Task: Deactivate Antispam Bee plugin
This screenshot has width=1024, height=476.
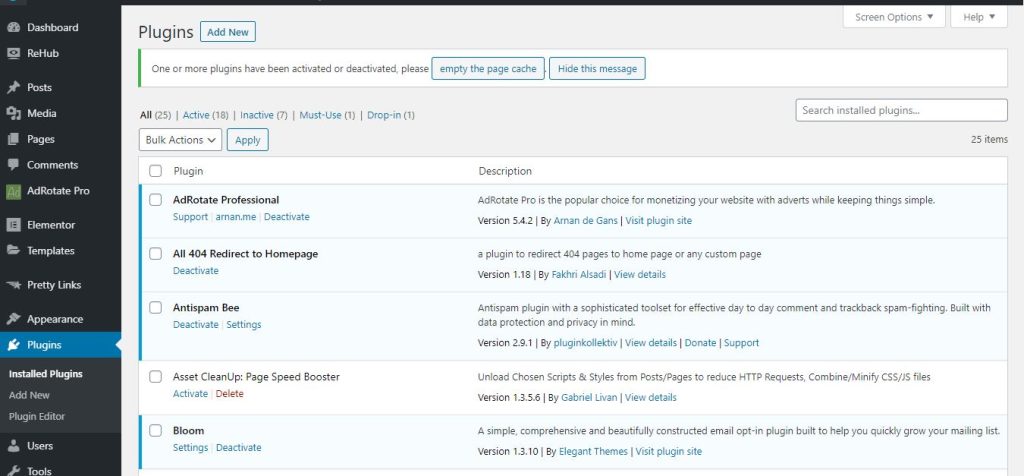Action: point(196,325)
